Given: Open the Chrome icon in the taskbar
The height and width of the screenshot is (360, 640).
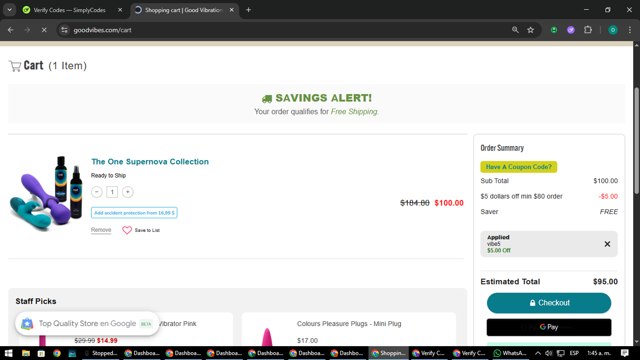Looking at the screenshot, I should (x=57, y=353).
